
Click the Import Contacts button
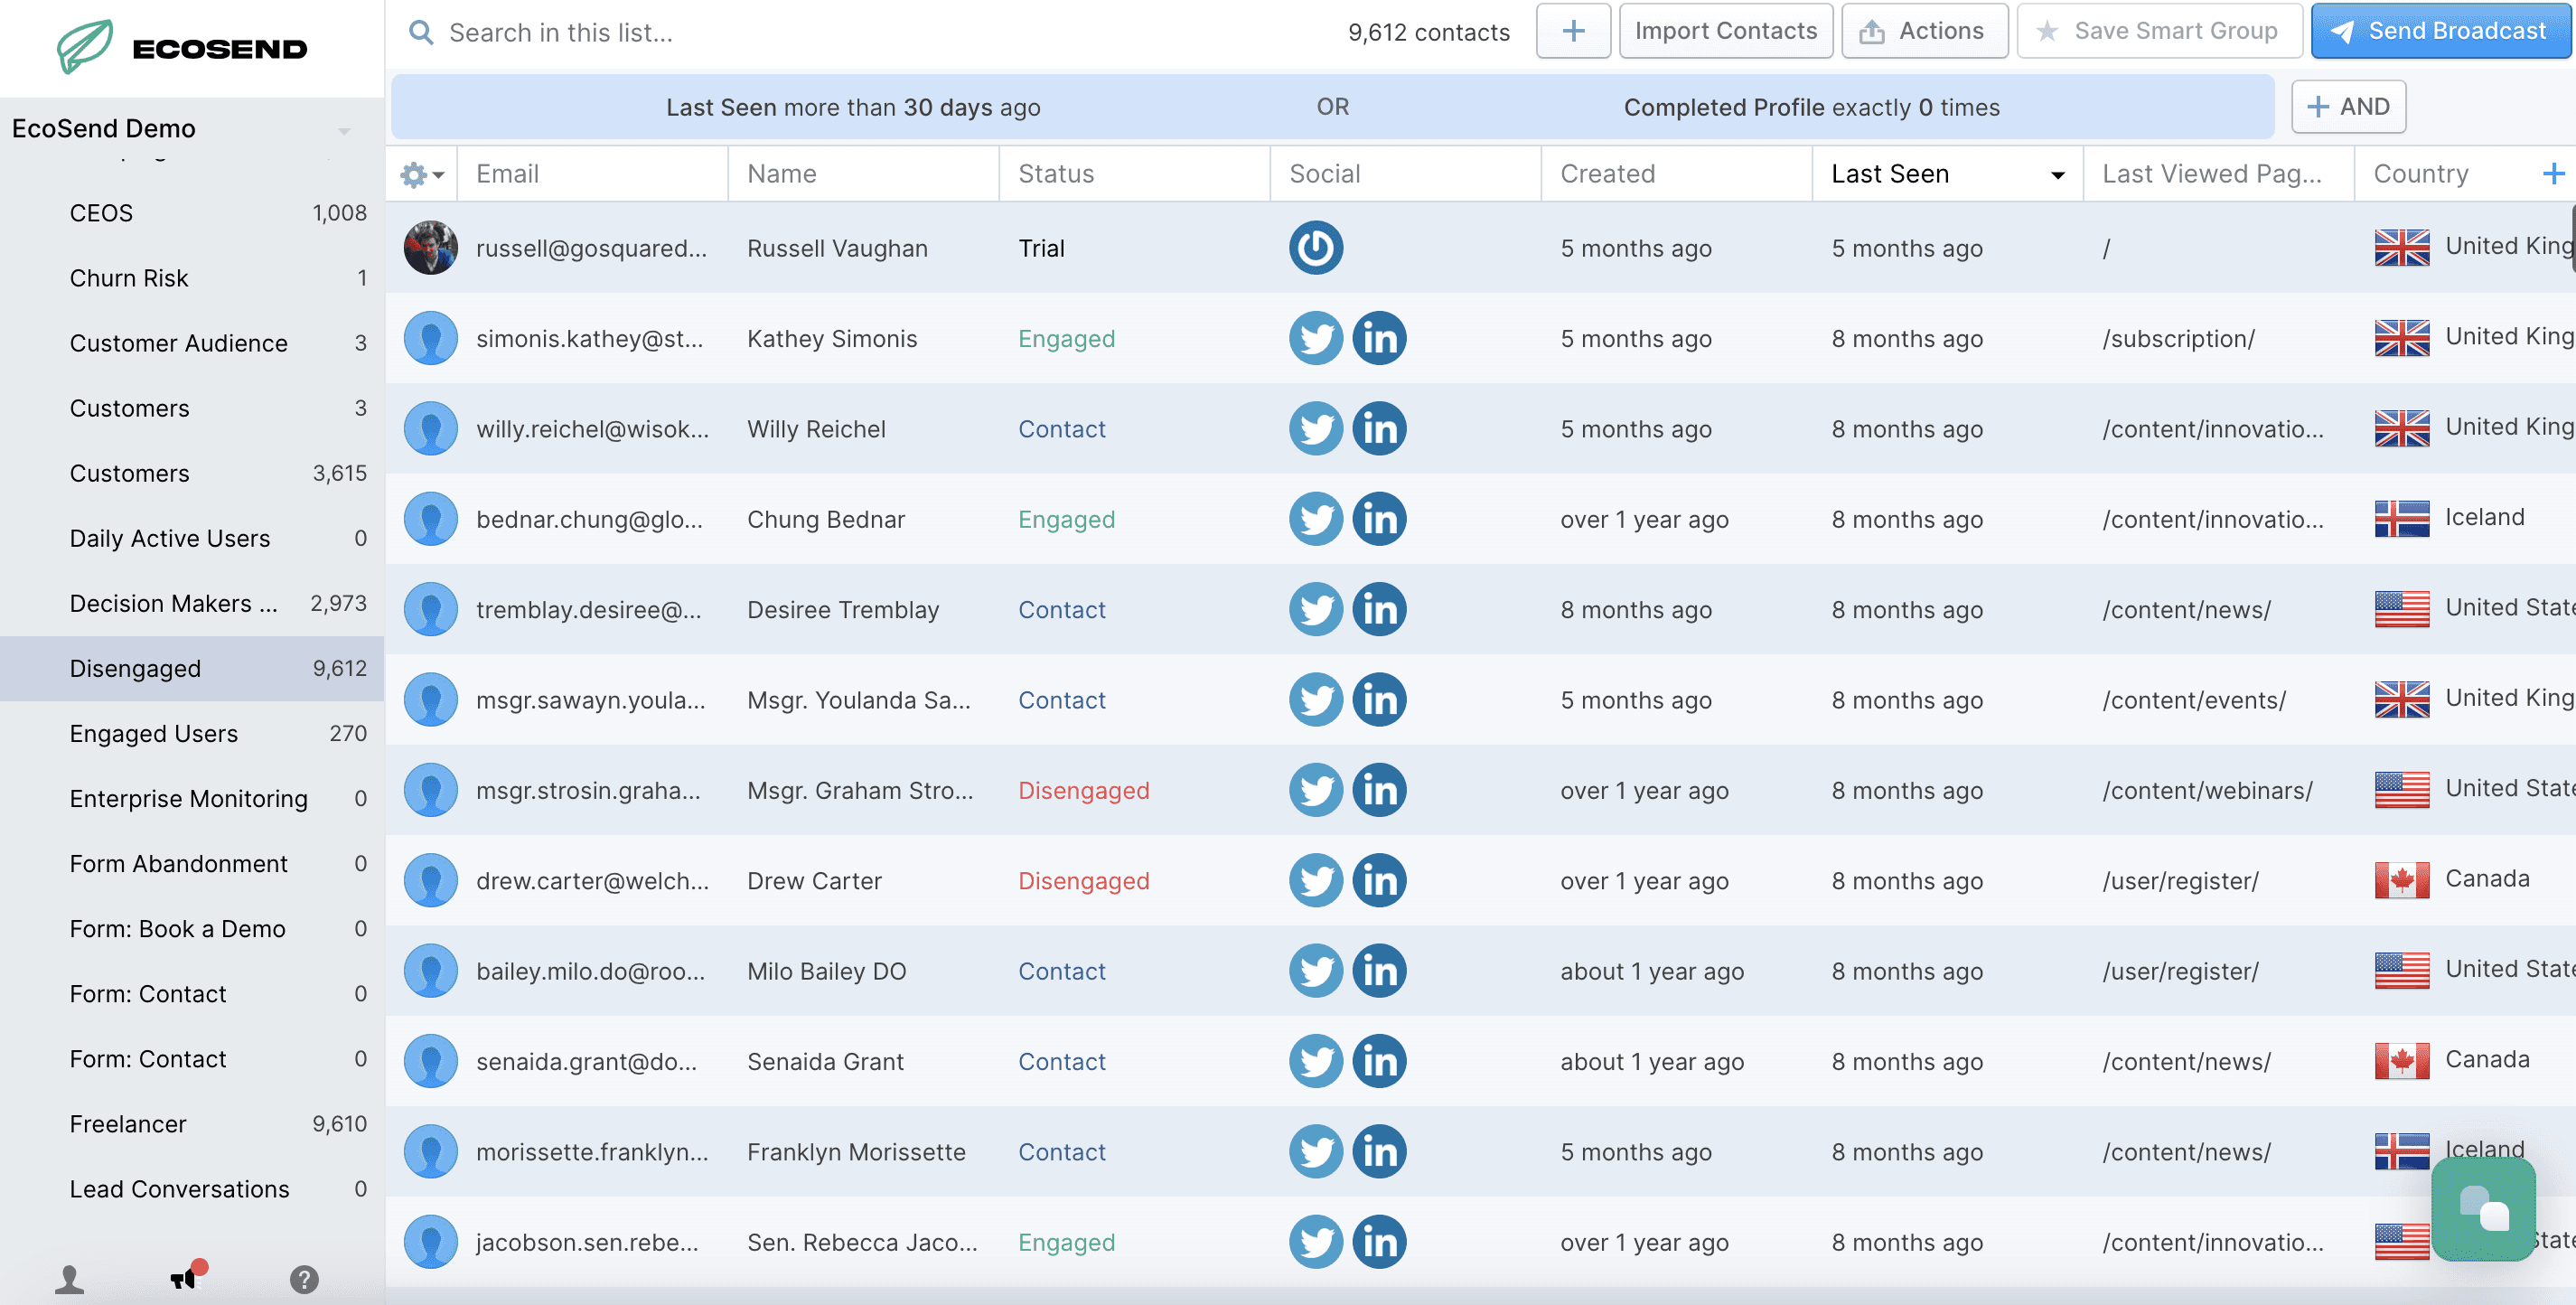1725,31
